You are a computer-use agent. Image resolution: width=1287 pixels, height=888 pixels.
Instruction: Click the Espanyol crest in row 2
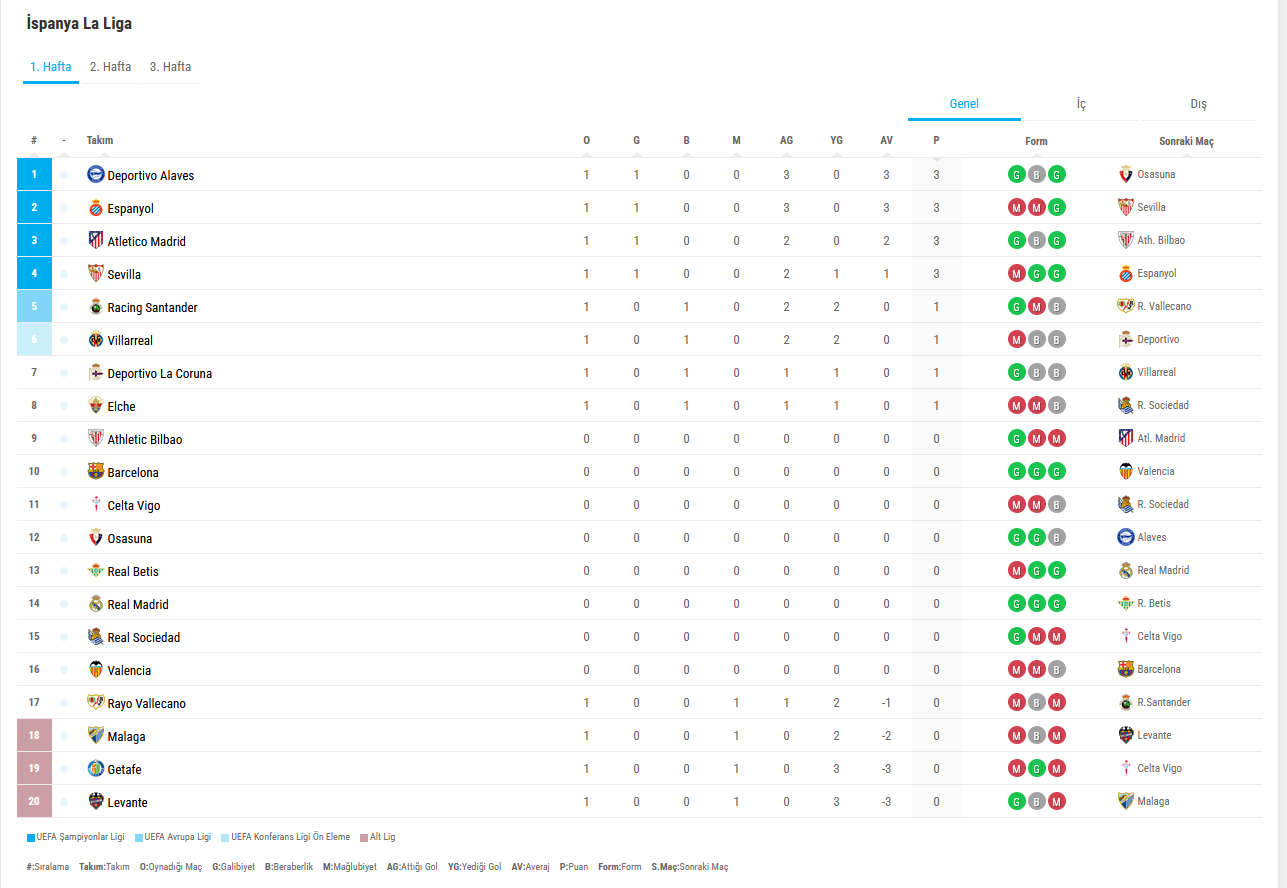[x=96, y=207]
